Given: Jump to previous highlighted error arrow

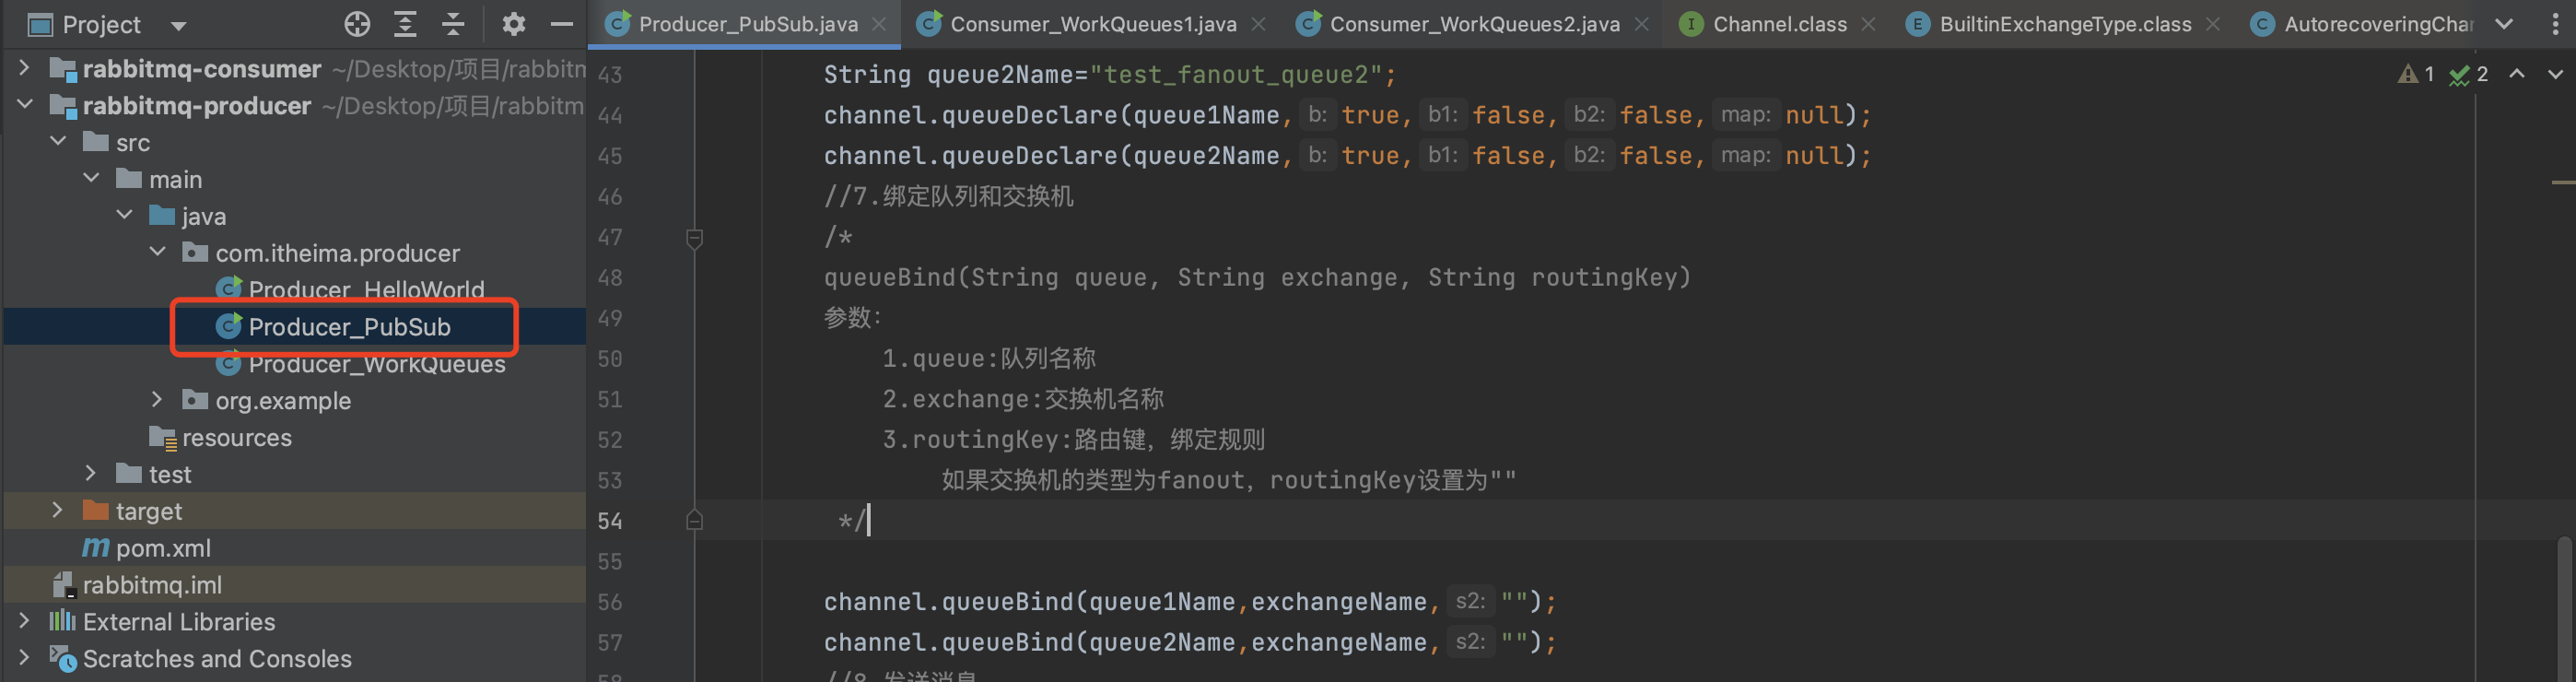Looking at the screenshot, I should click(2517, 75).
